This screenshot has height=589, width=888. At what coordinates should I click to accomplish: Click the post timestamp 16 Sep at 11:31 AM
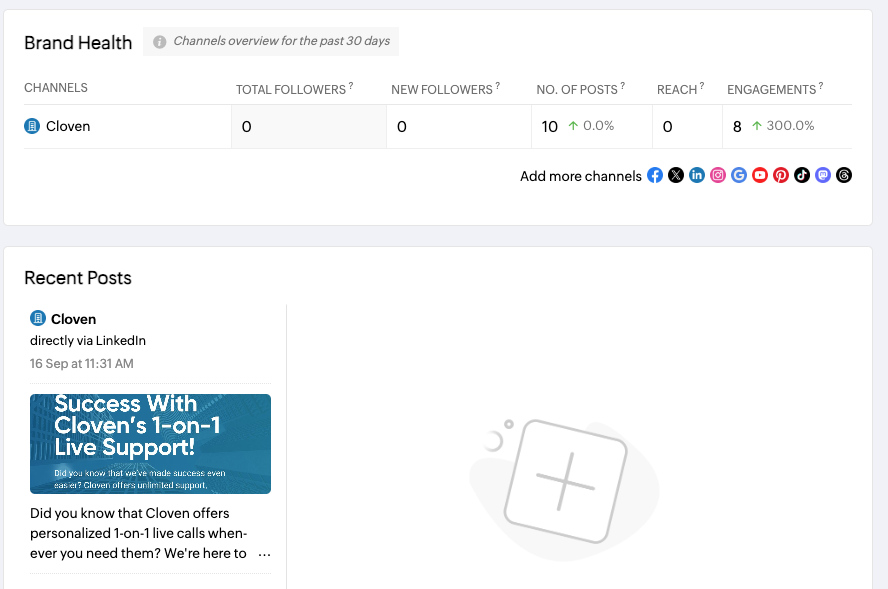pos(81,364)
